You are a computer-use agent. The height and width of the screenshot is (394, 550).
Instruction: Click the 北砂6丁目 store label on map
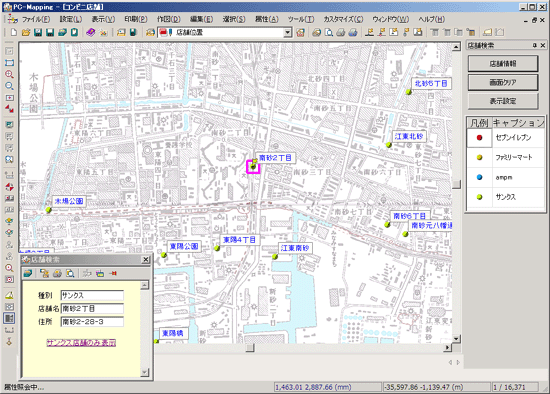(x=431, y=84)
